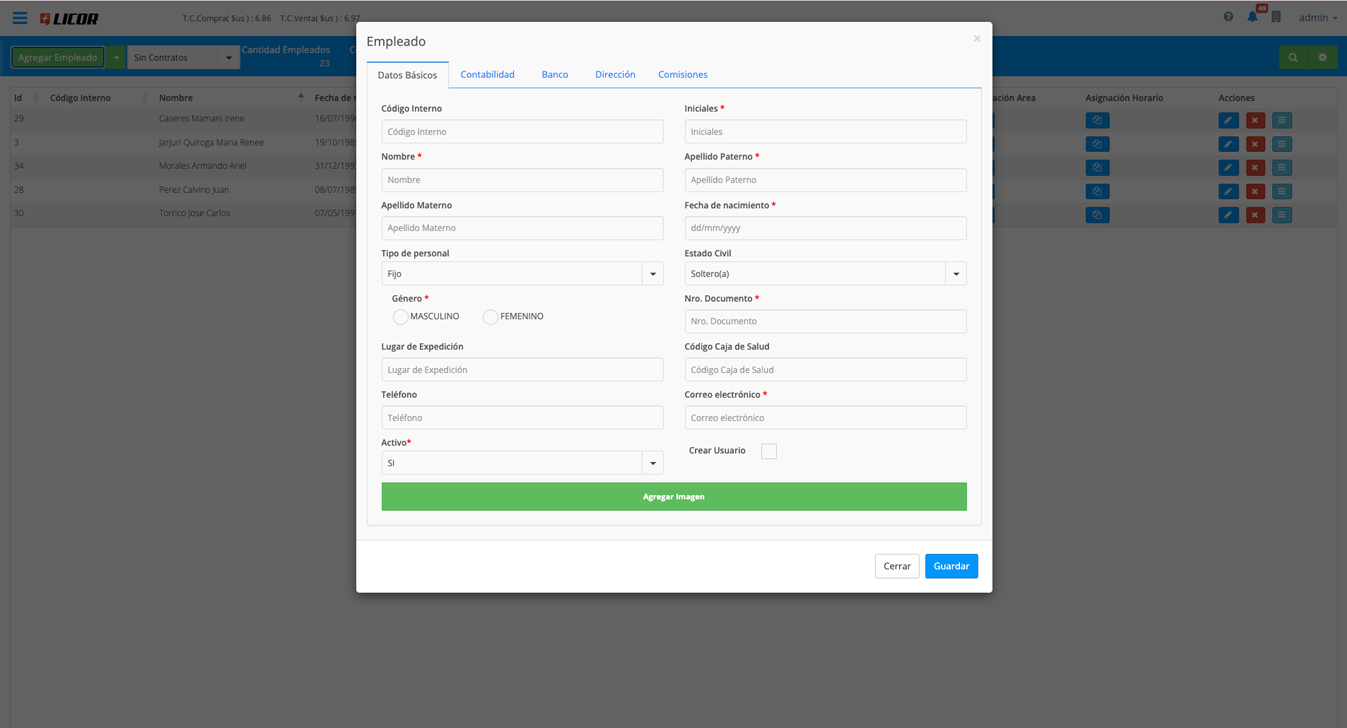1347x728 pixels.
Task: Select the FEMENINO gender radio button
Action: [x=490, y=317]
